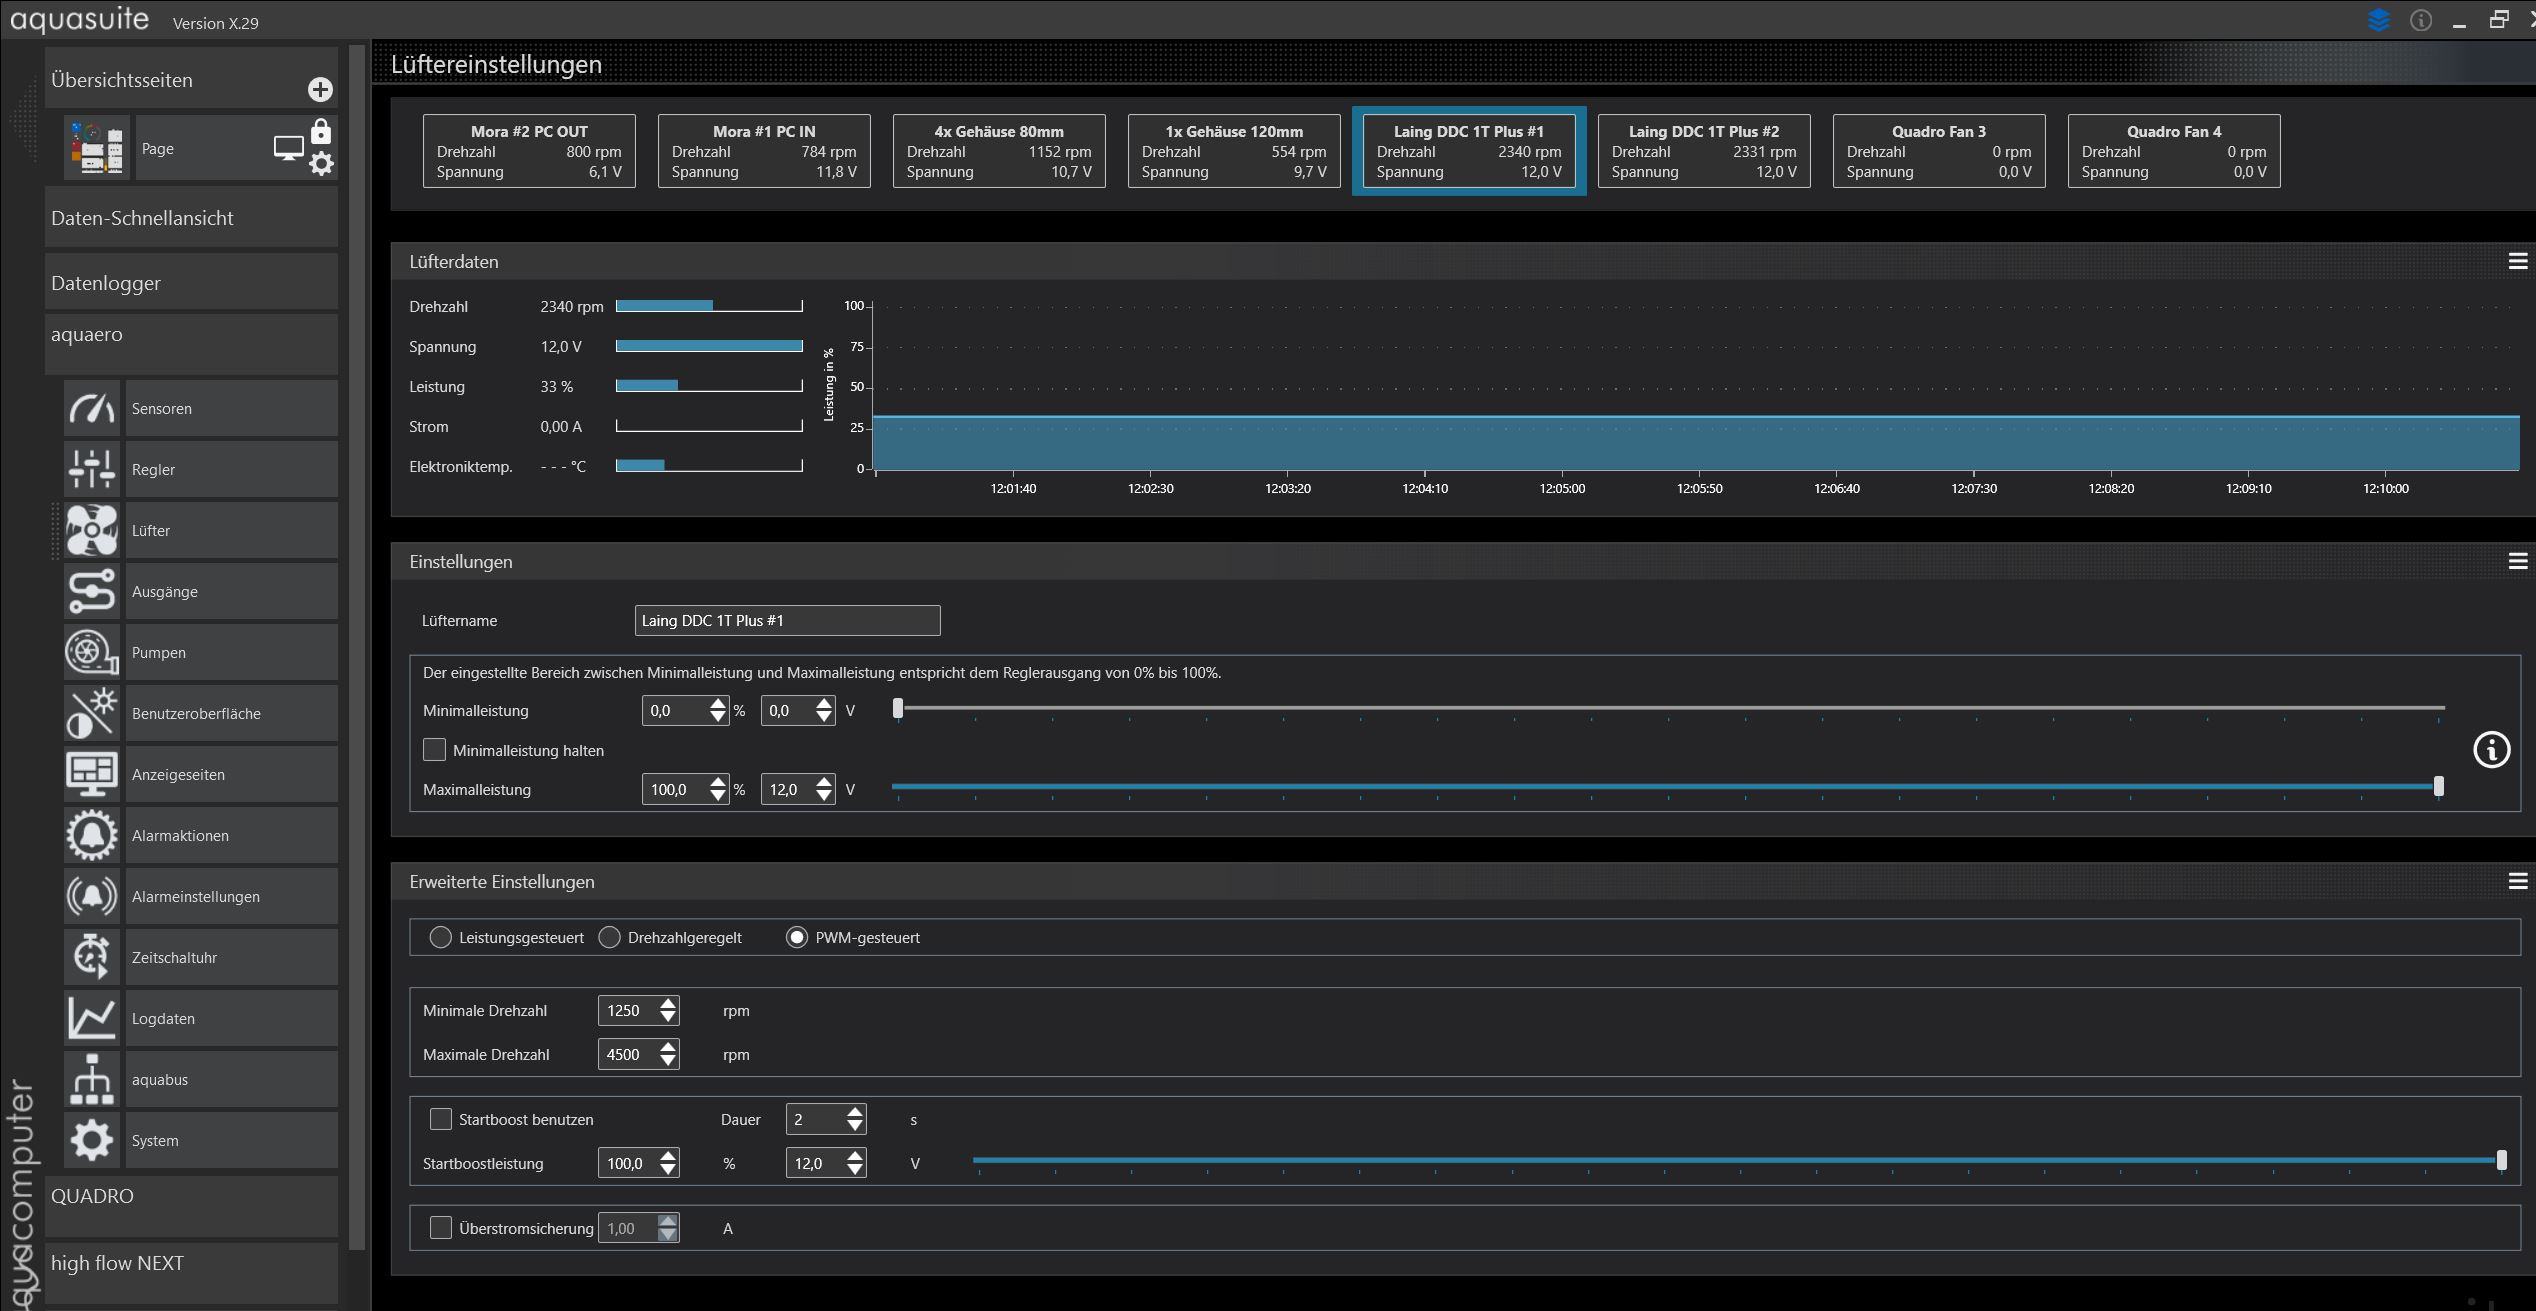This screenshot has height=1311, width=2536.
Task: Open the Regler sliders icon
Action: [92, 469]
